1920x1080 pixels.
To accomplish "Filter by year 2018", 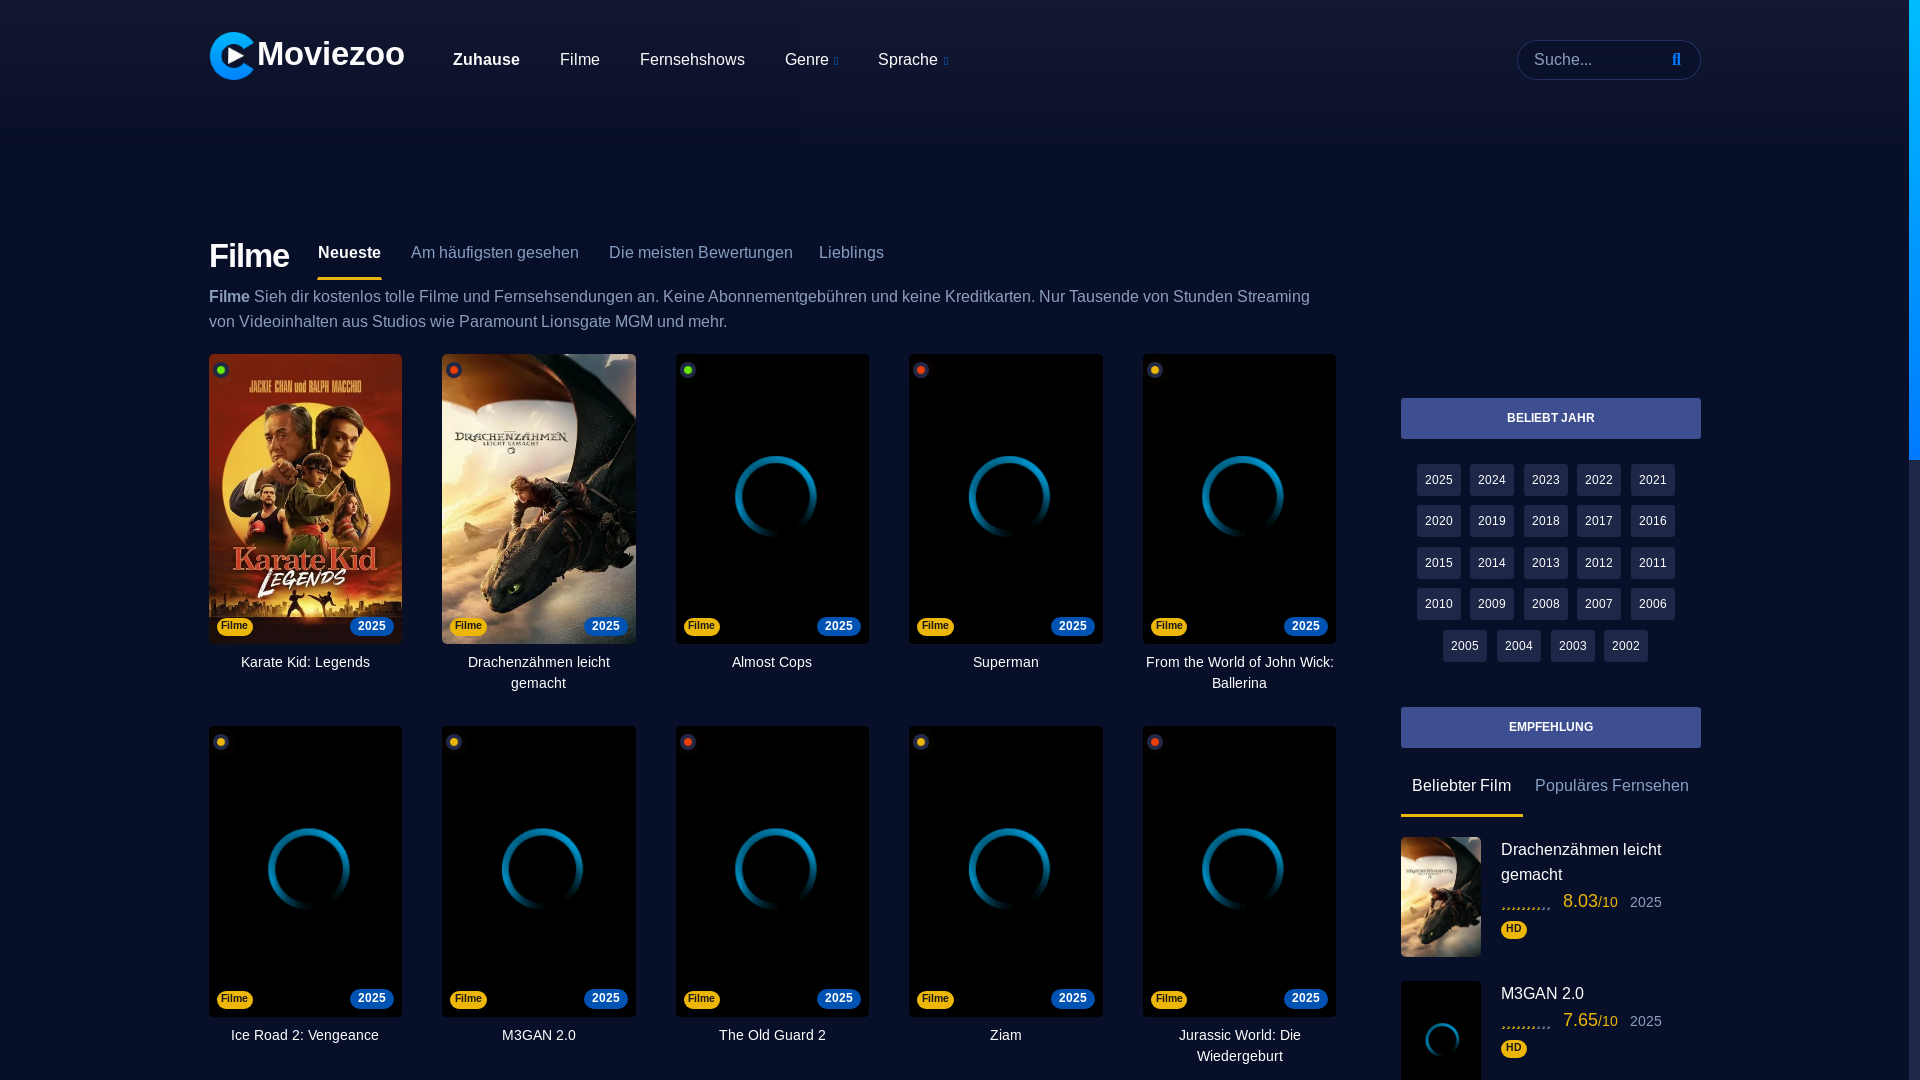I will (x=1545, y=521).
